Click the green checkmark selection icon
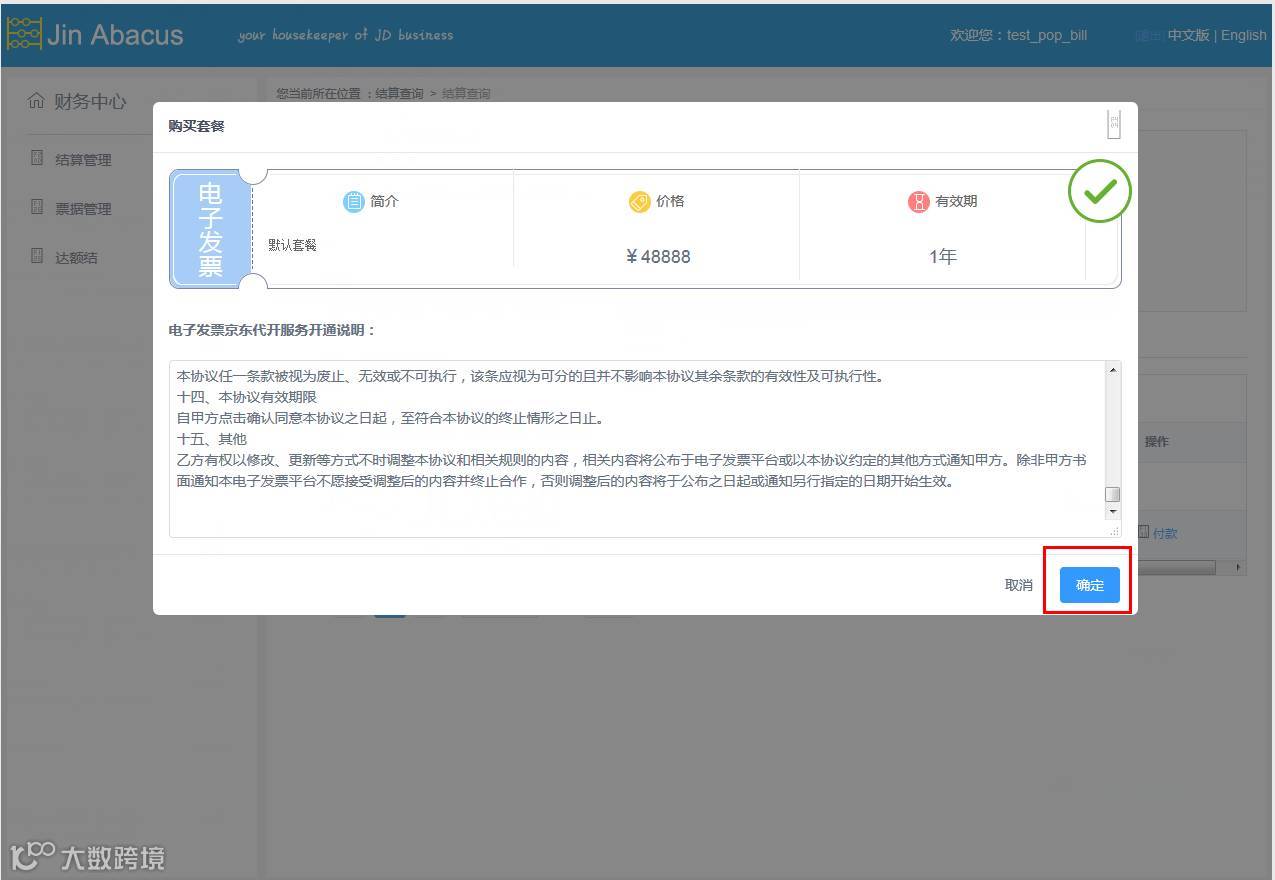This screenshot has height=880, width=1275. (1100, 191)
